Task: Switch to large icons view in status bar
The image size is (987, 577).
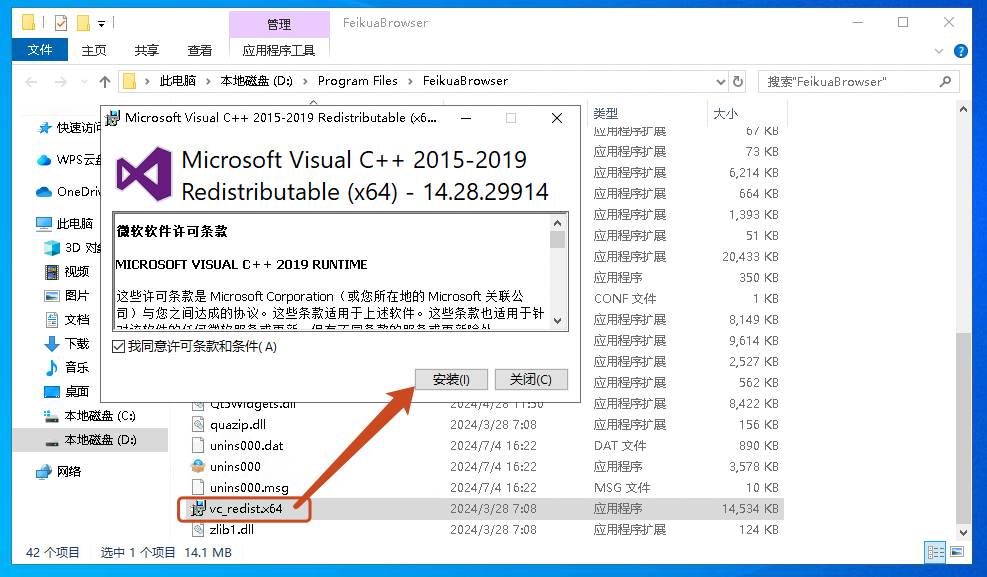Action: click(957, 552)
